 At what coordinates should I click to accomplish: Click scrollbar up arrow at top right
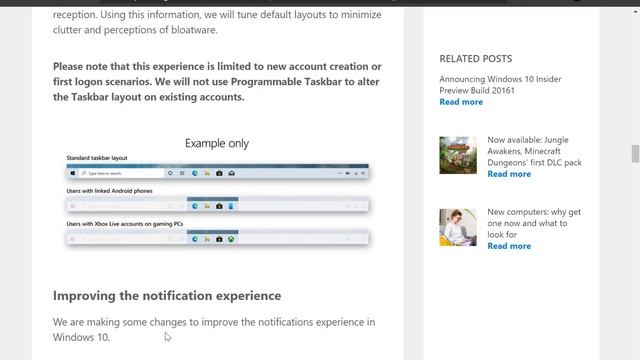635,12
